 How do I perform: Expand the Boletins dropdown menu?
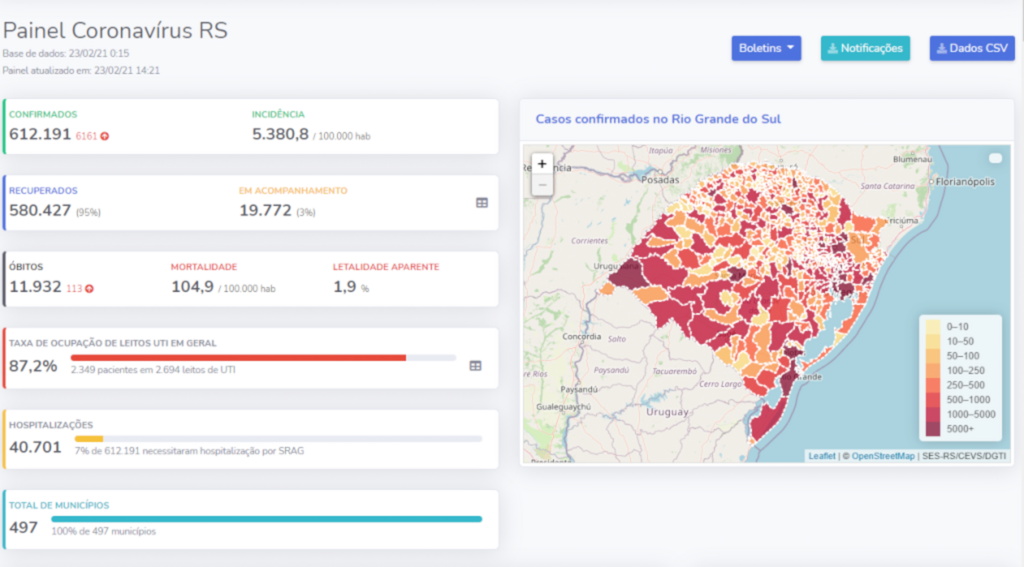coord(766,48)
